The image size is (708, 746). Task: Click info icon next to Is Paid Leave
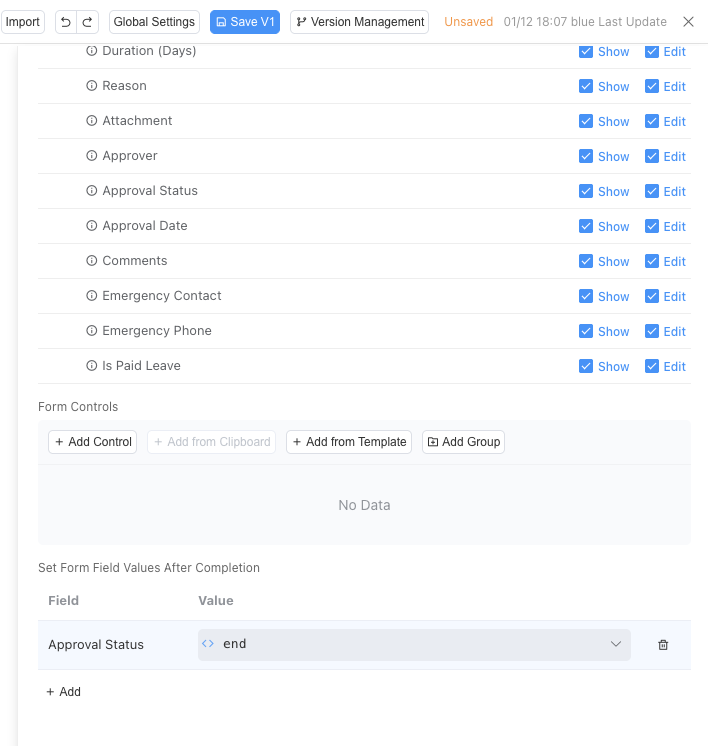coord(92,366)
